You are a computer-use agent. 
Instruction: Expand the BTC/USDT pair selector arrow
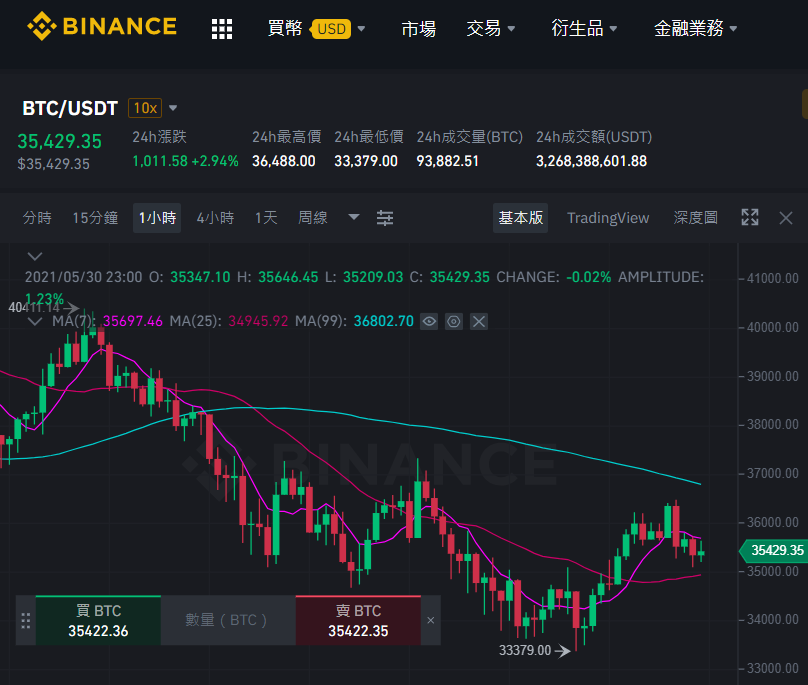pos(173,108)
